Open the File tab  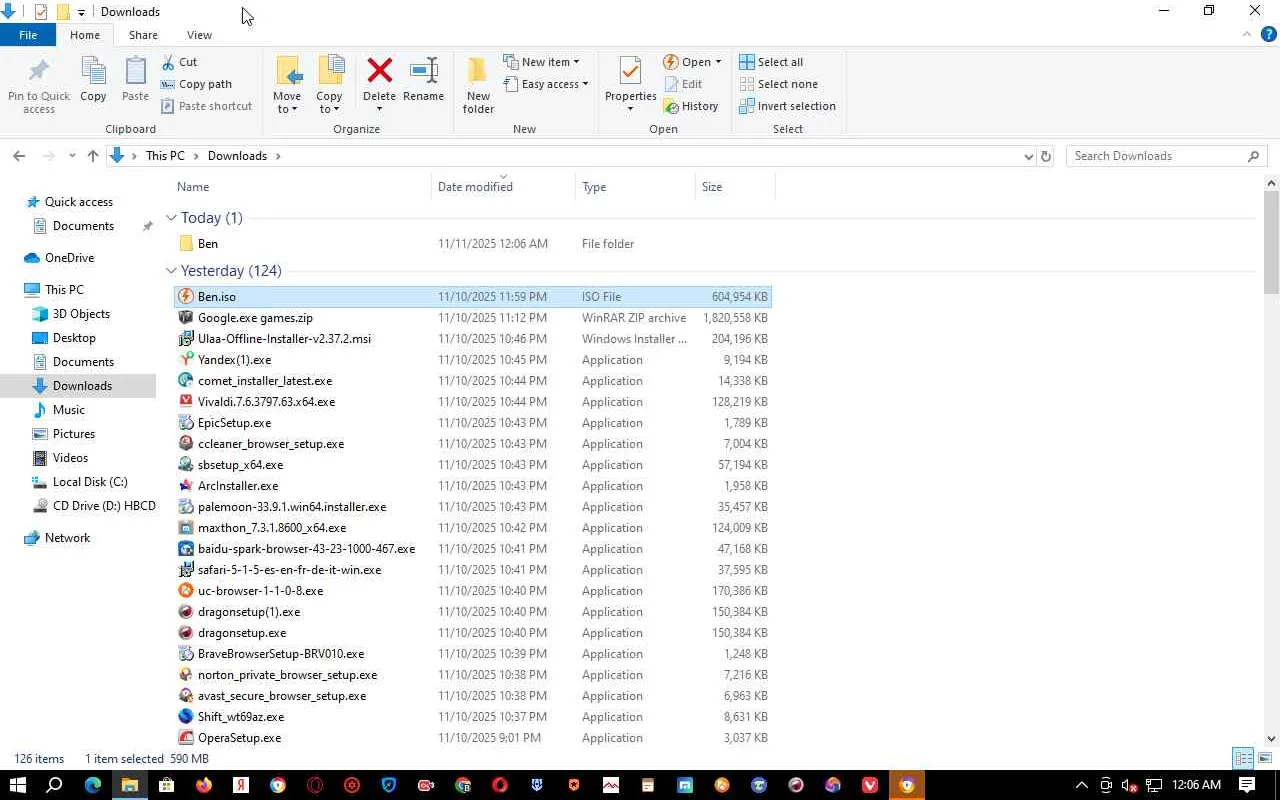pyautogui.click(x=28, y=35)
